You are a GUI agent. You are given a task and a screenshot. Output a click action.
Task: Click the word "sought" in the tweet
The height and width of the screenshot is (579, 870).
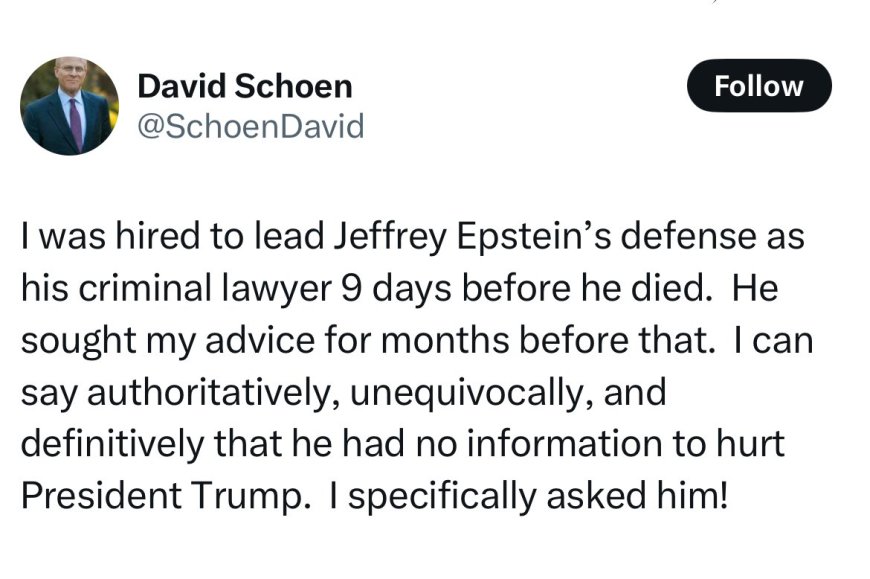click(68, 341)
